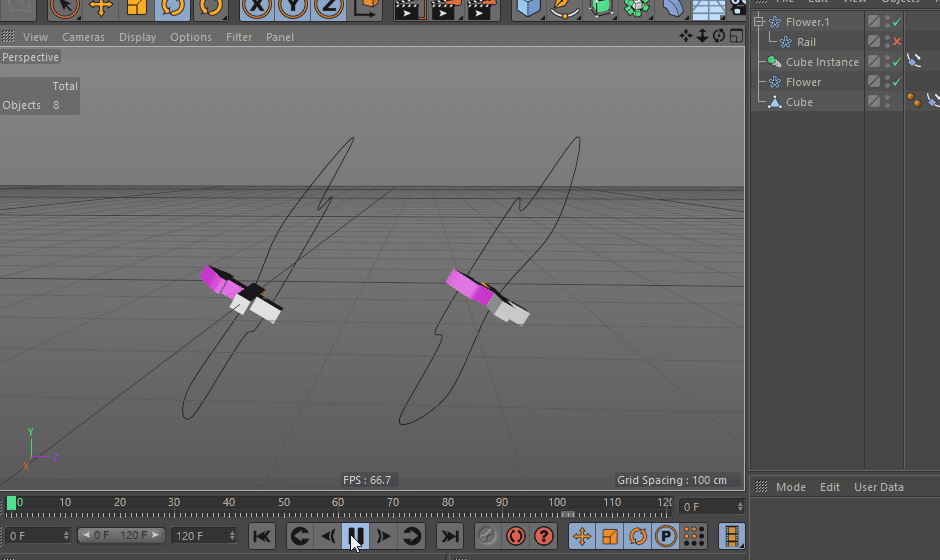Collapse the Flower.1 hierarchy
Viewport: 940px width, 560px height.
click(x=758, y=22)
